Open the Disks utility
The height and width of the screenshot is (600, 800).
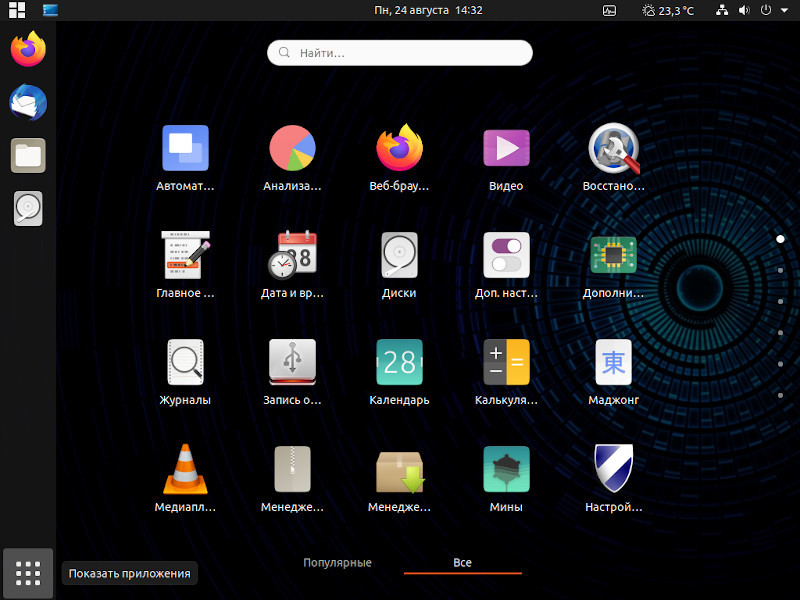[x=399, y=256]
